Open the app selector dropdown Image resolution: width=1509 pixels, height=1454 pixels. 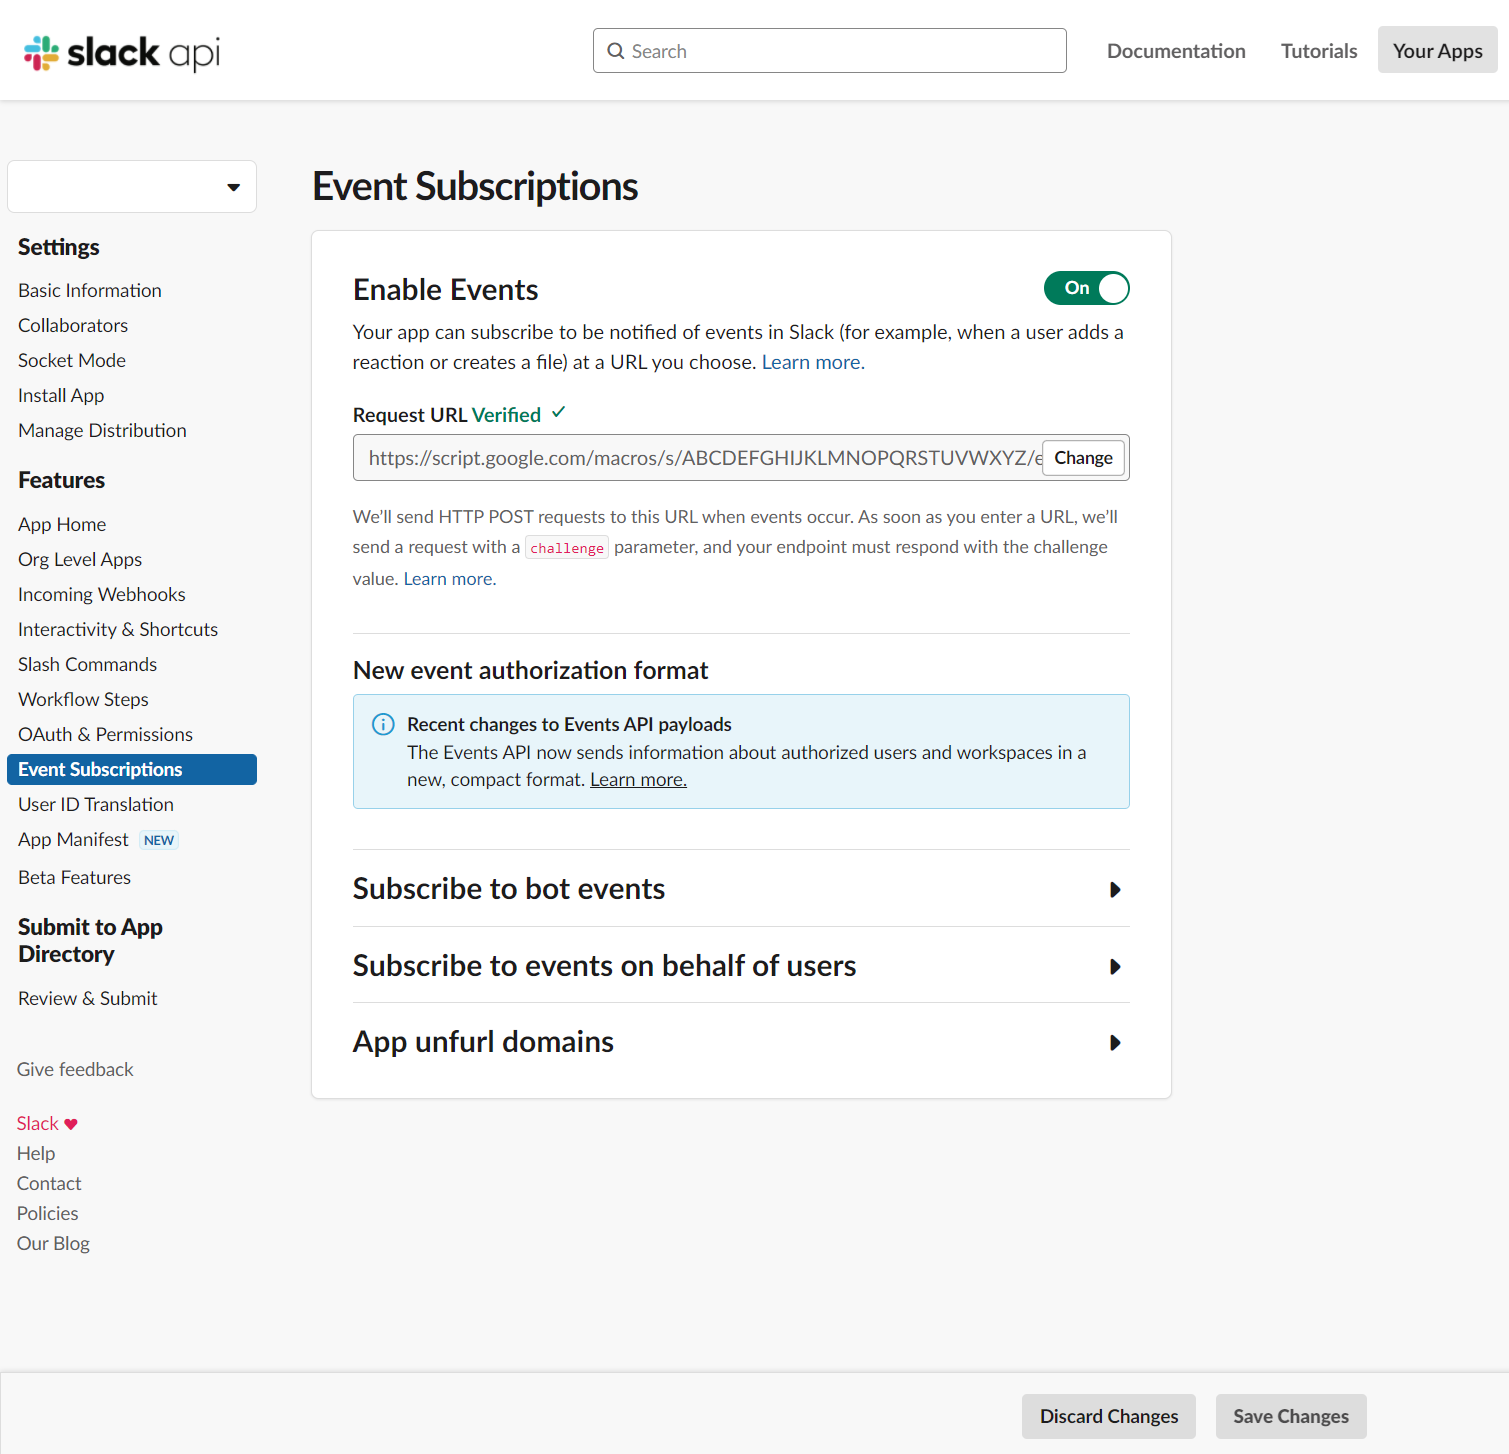coord(132,187)
